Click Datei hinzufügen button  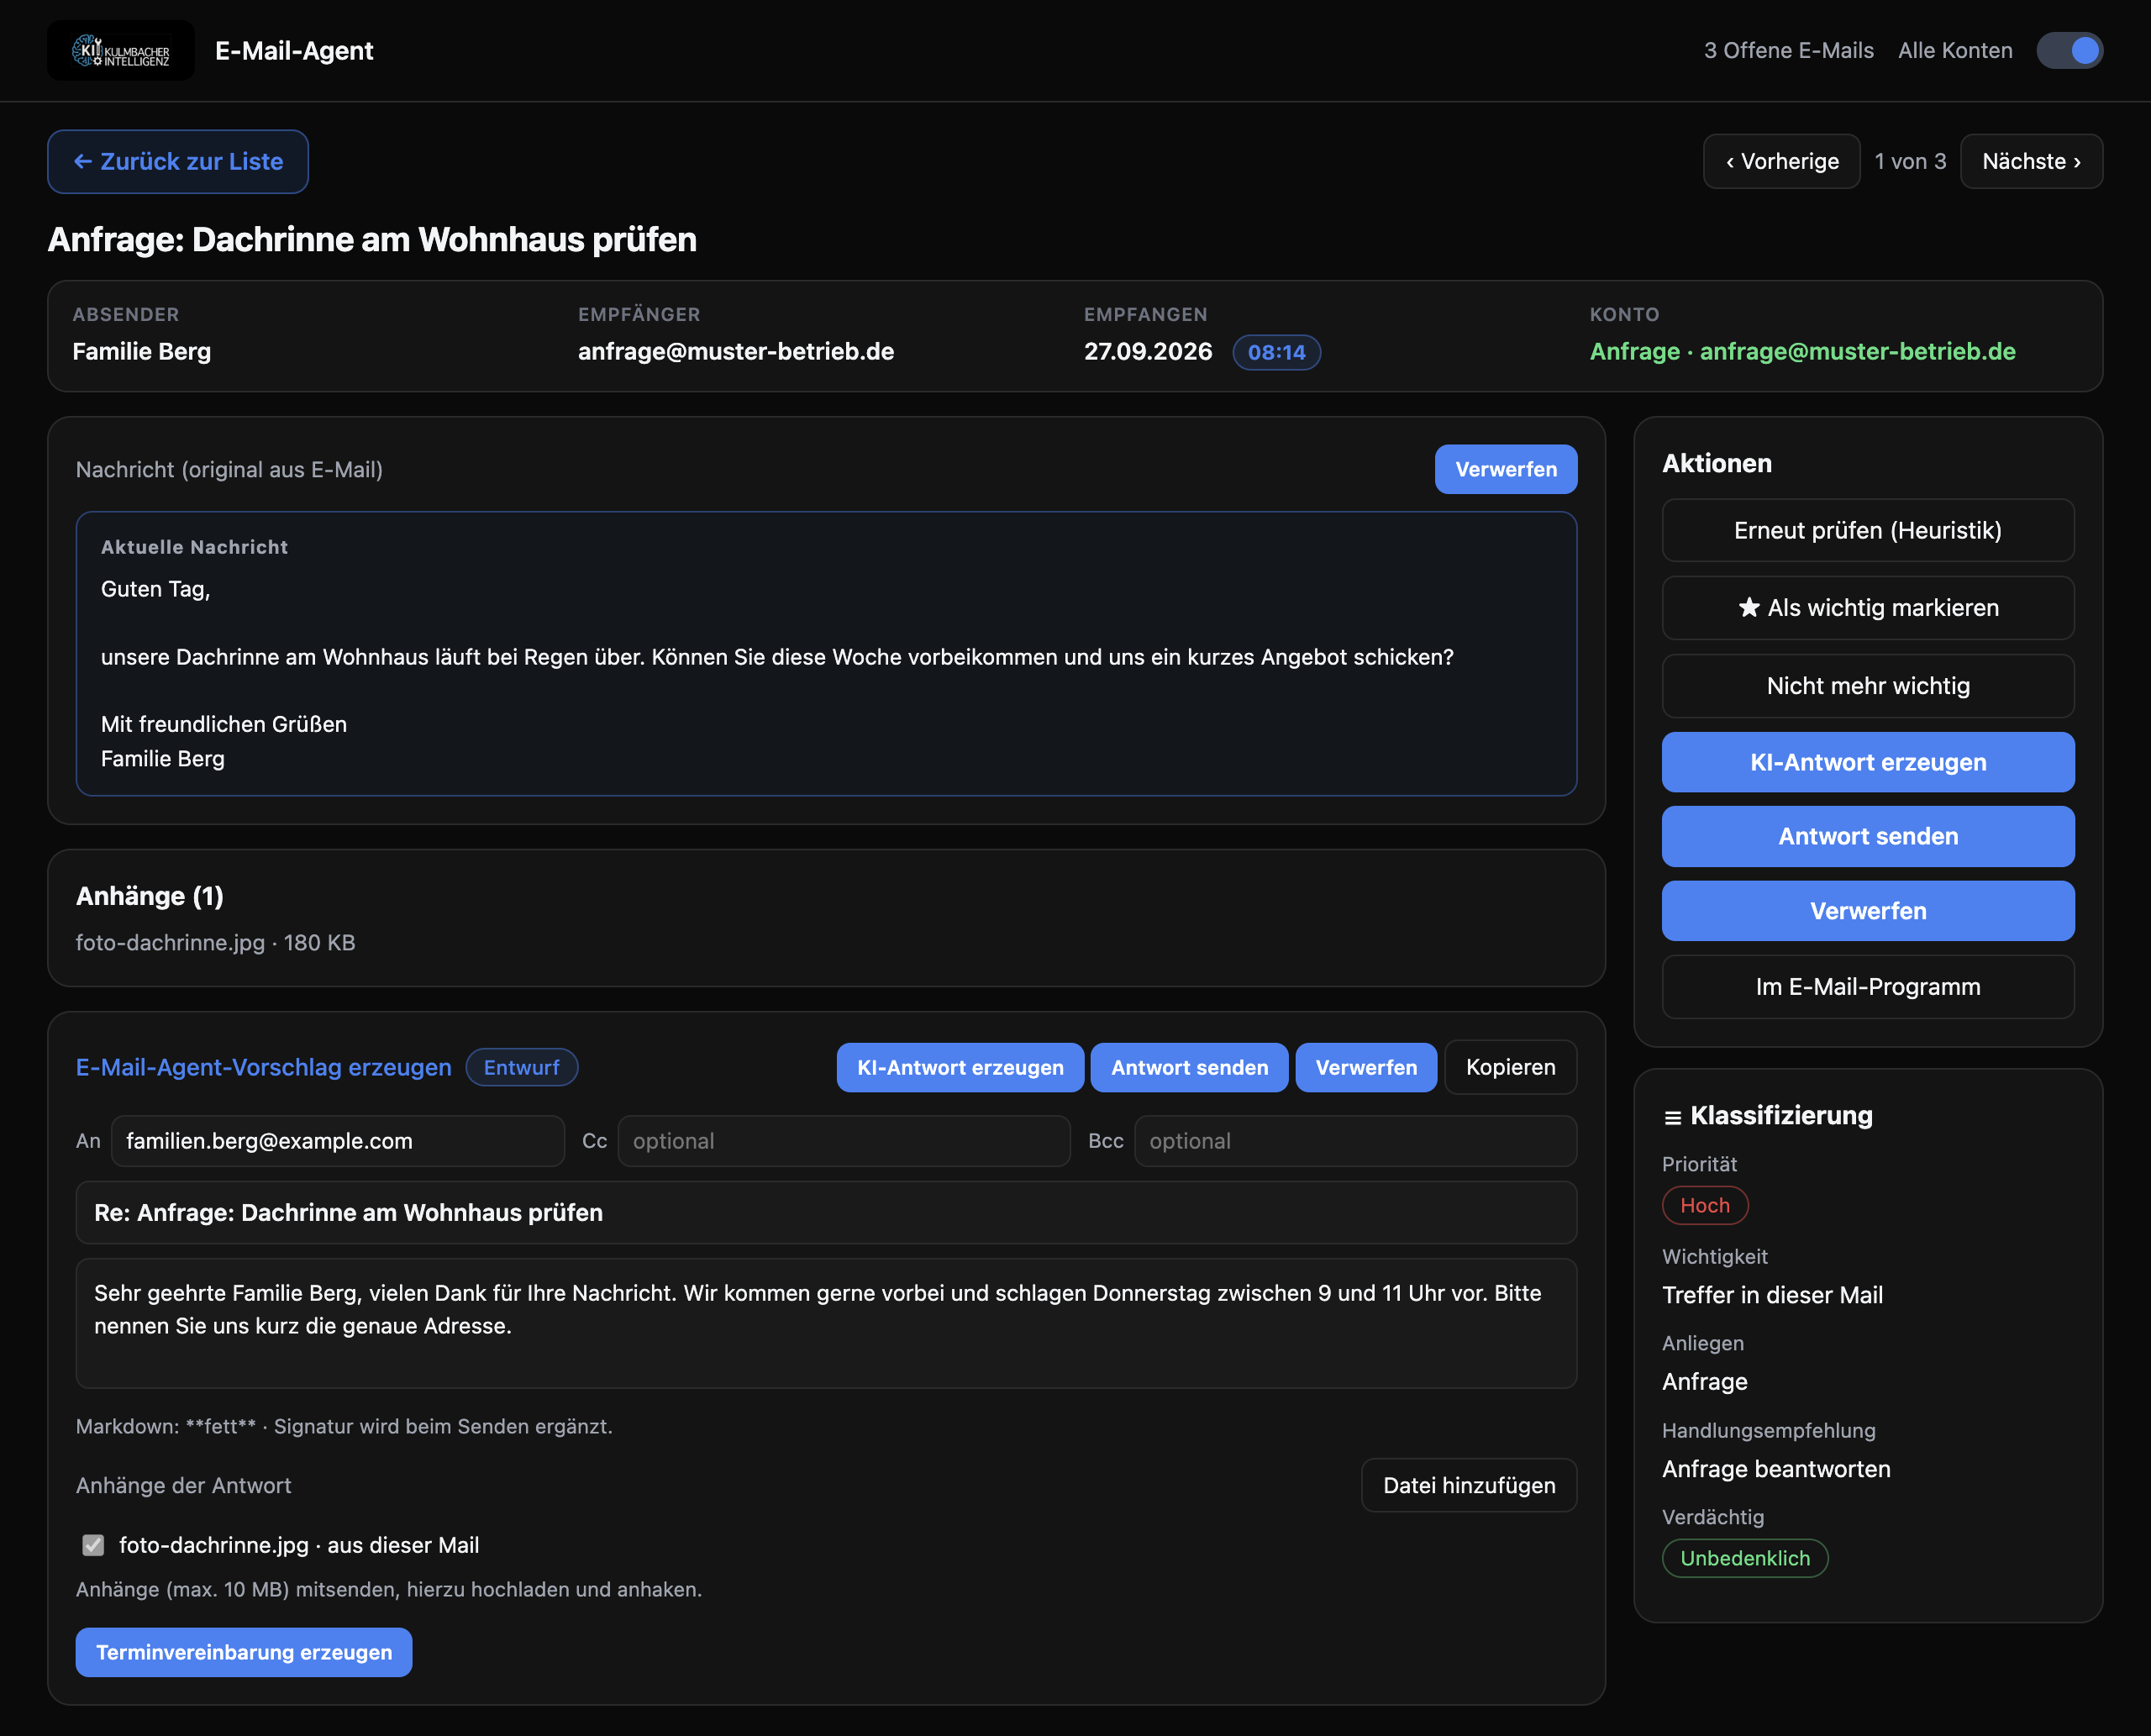coord(1468,1485)
